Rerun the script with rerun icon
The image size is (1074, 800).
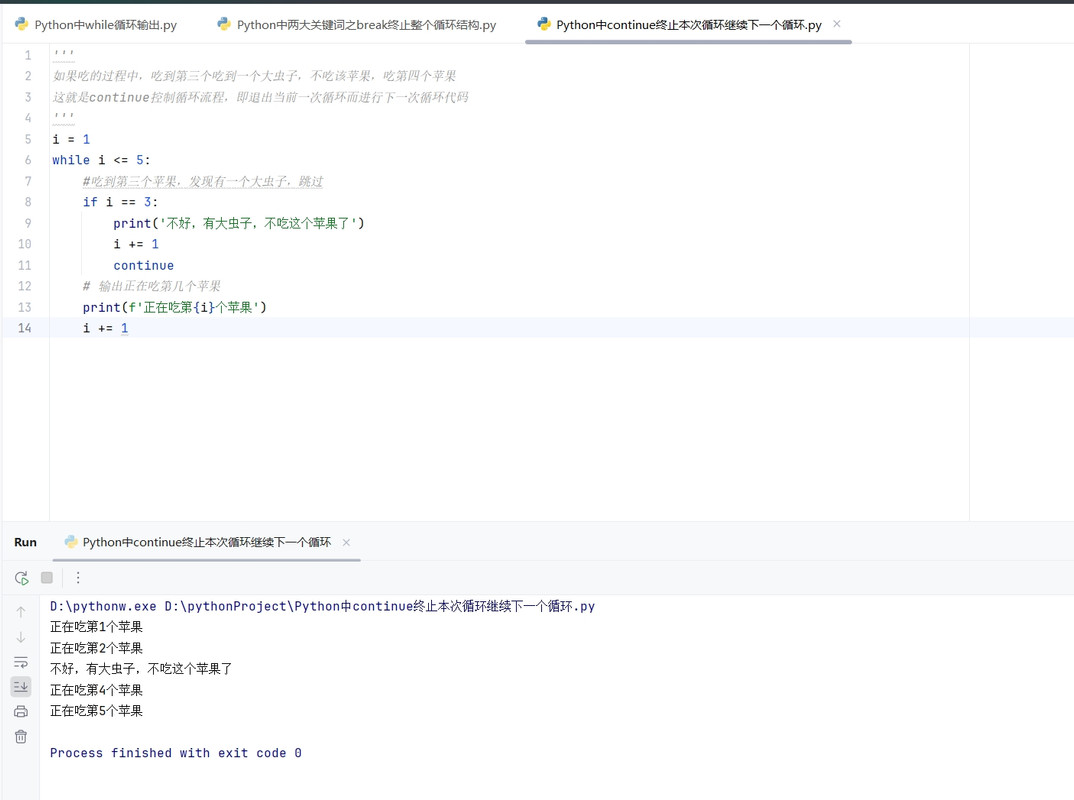pyautogui.click(x=21, y=578)
